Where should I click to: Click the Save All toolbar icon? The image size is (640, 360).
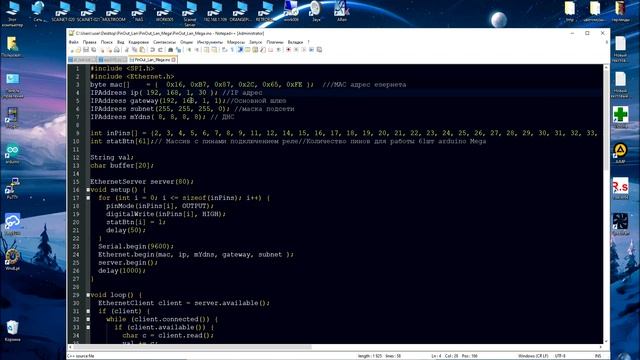click(x=93, y=50)
